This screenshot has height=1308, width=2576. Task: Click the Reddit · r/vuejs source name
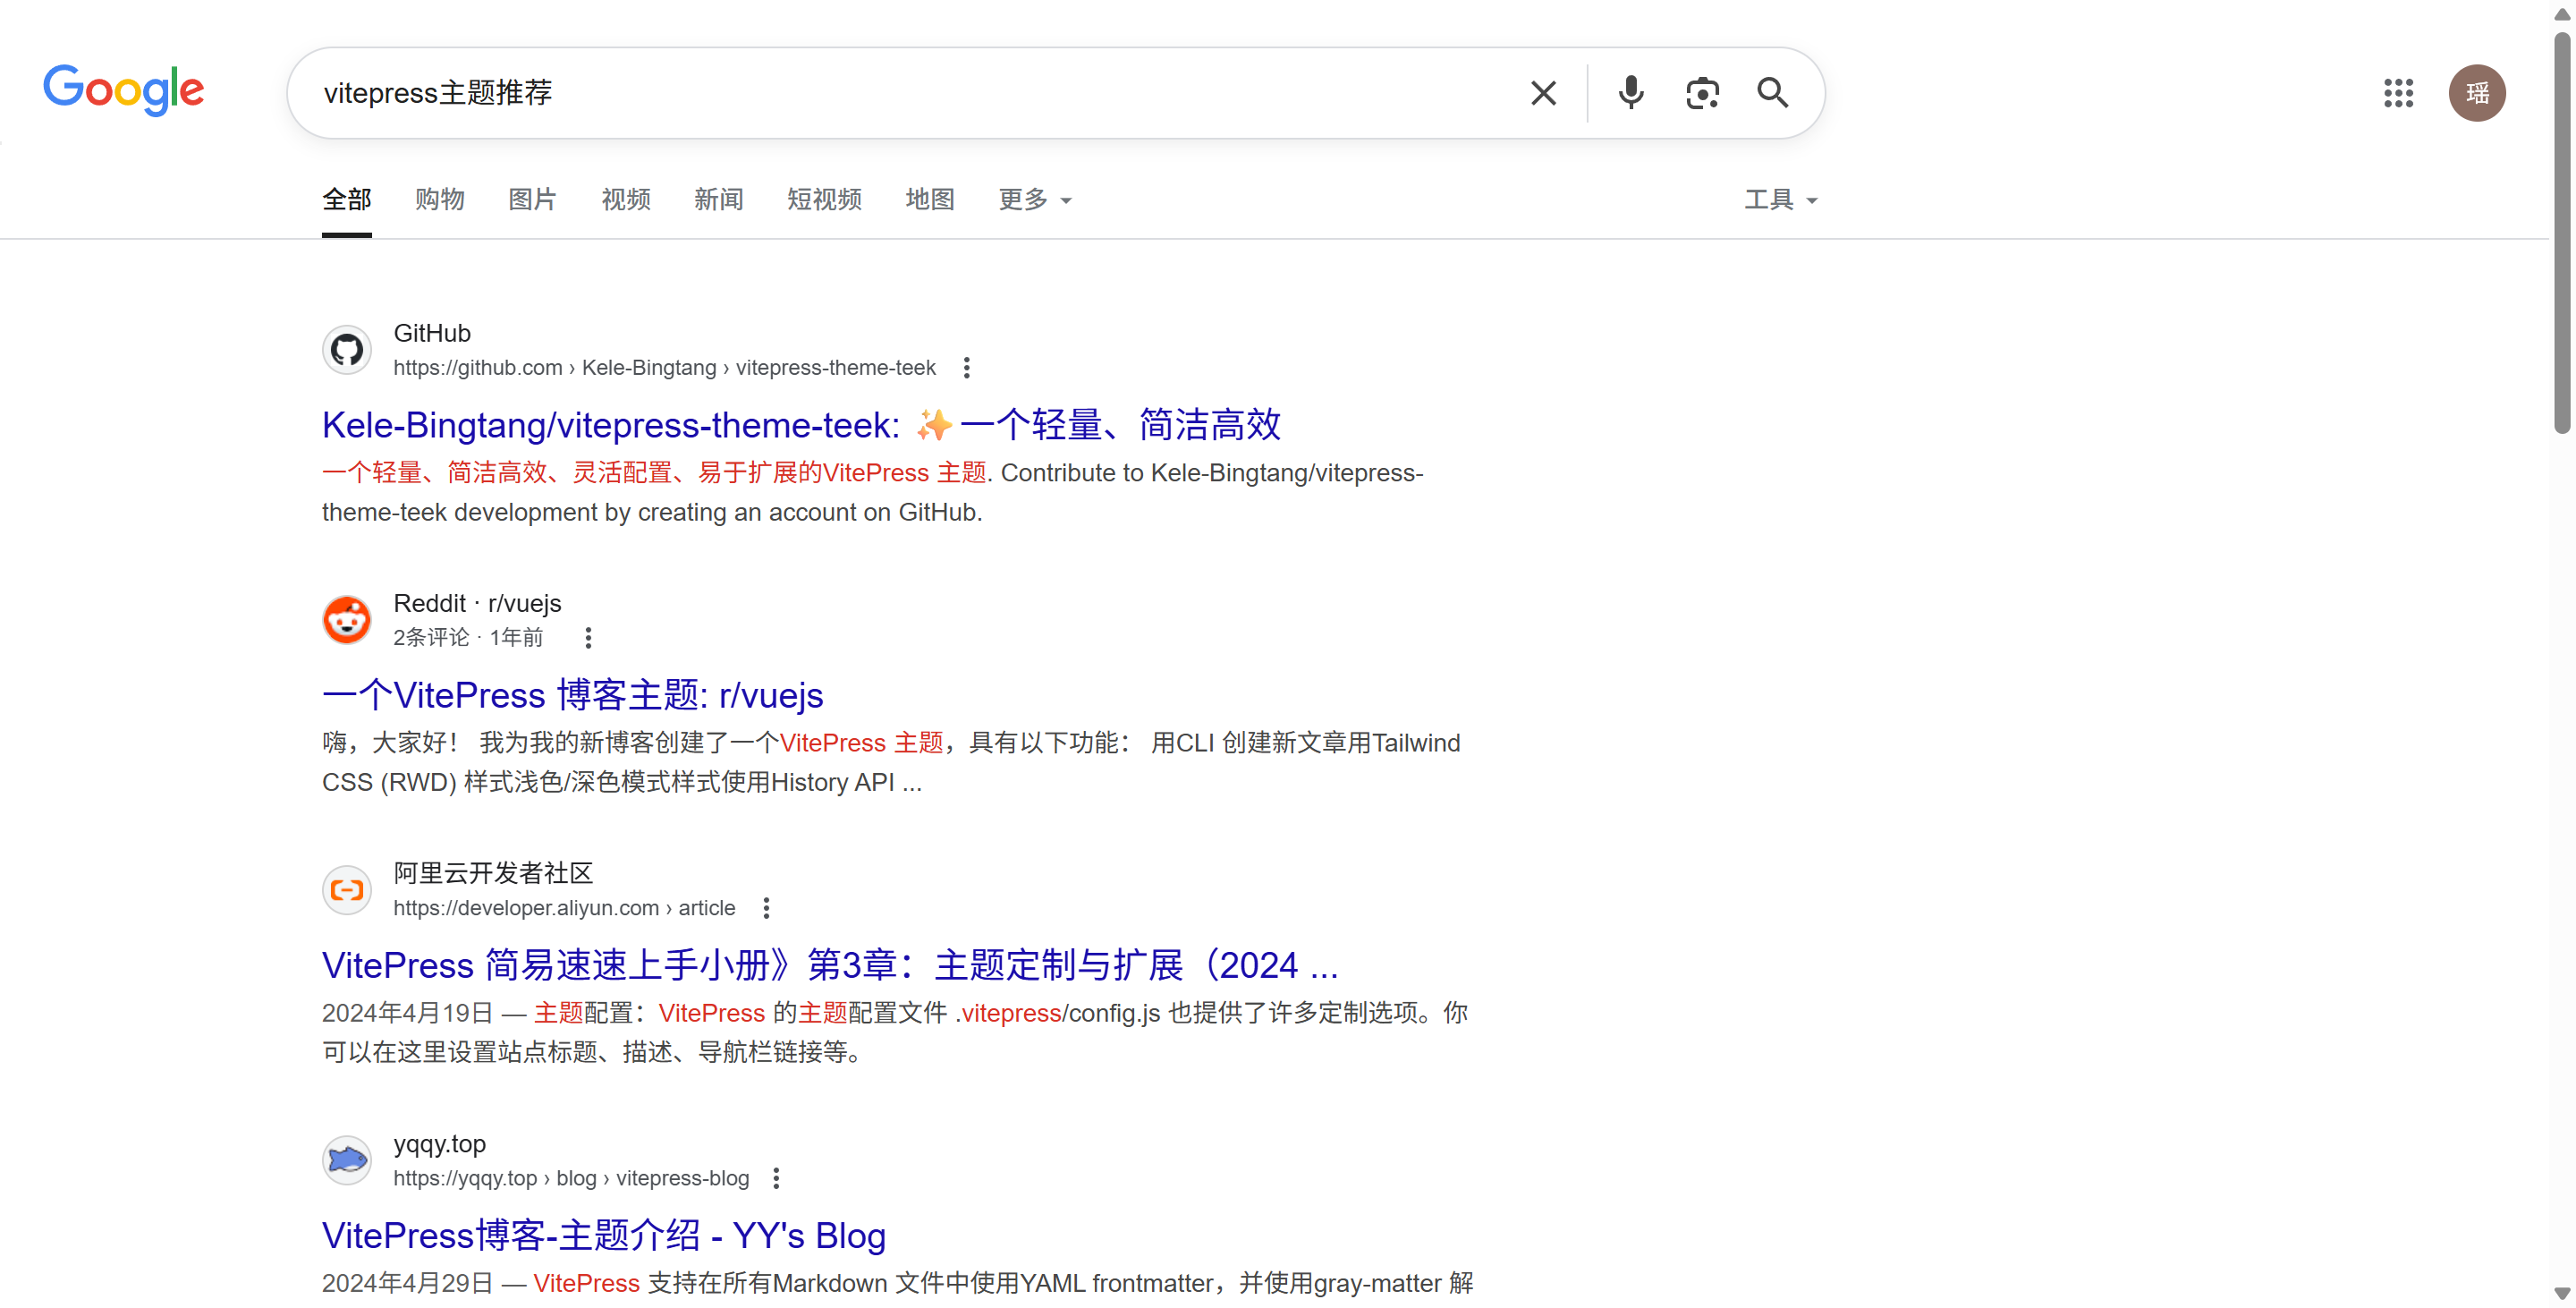point(477,603)
